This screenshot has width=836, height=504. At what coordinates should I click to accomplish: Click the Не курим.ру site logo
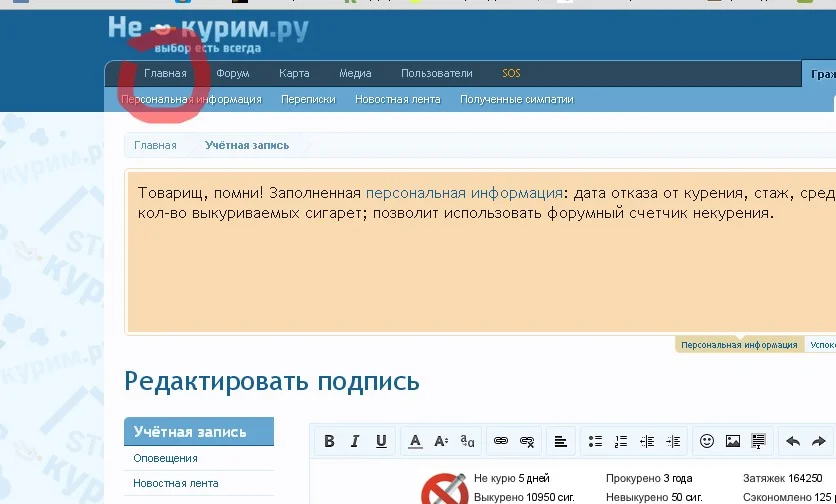(208, 34)
